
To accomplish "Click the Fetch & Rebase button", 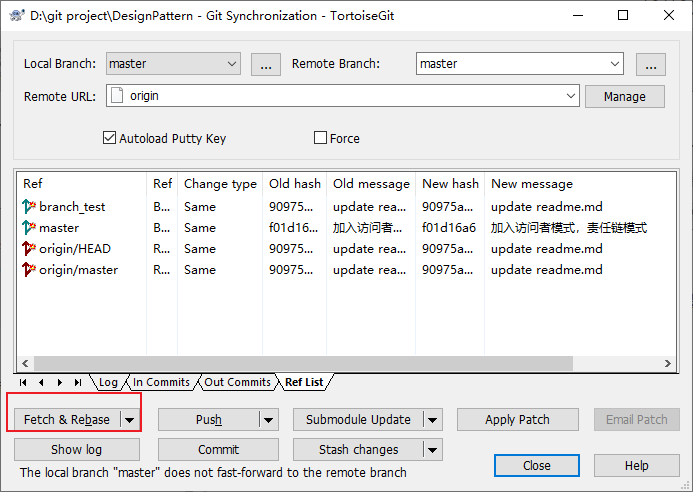I will pos(67,420).
